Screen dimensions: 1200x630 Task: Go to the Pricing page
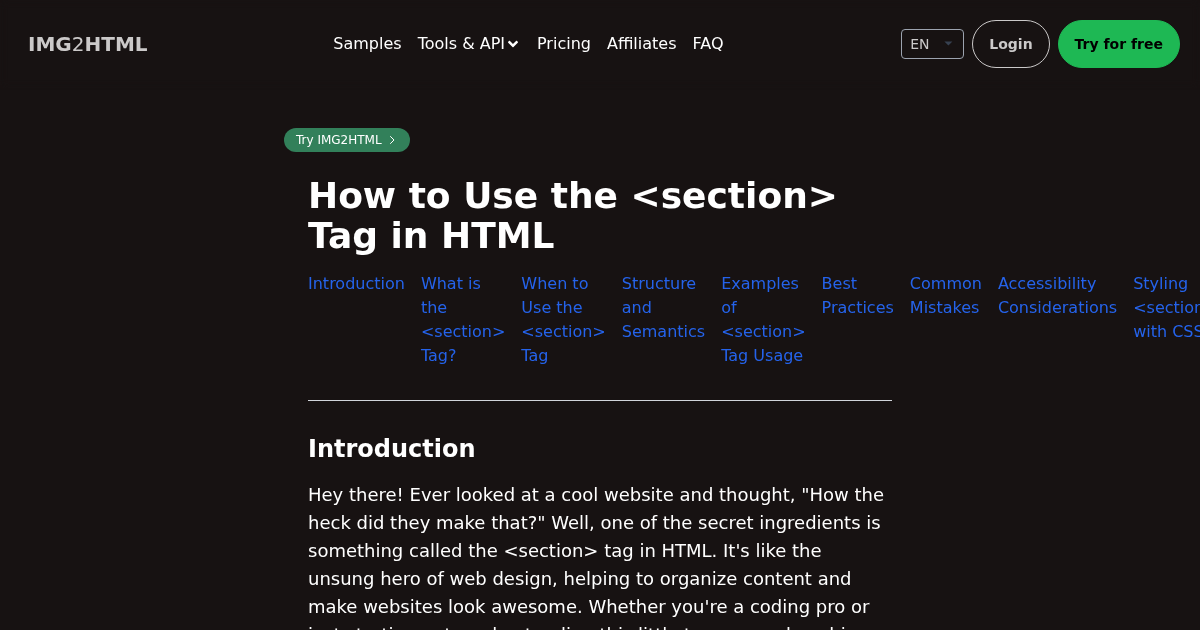(x=563, y=44)
